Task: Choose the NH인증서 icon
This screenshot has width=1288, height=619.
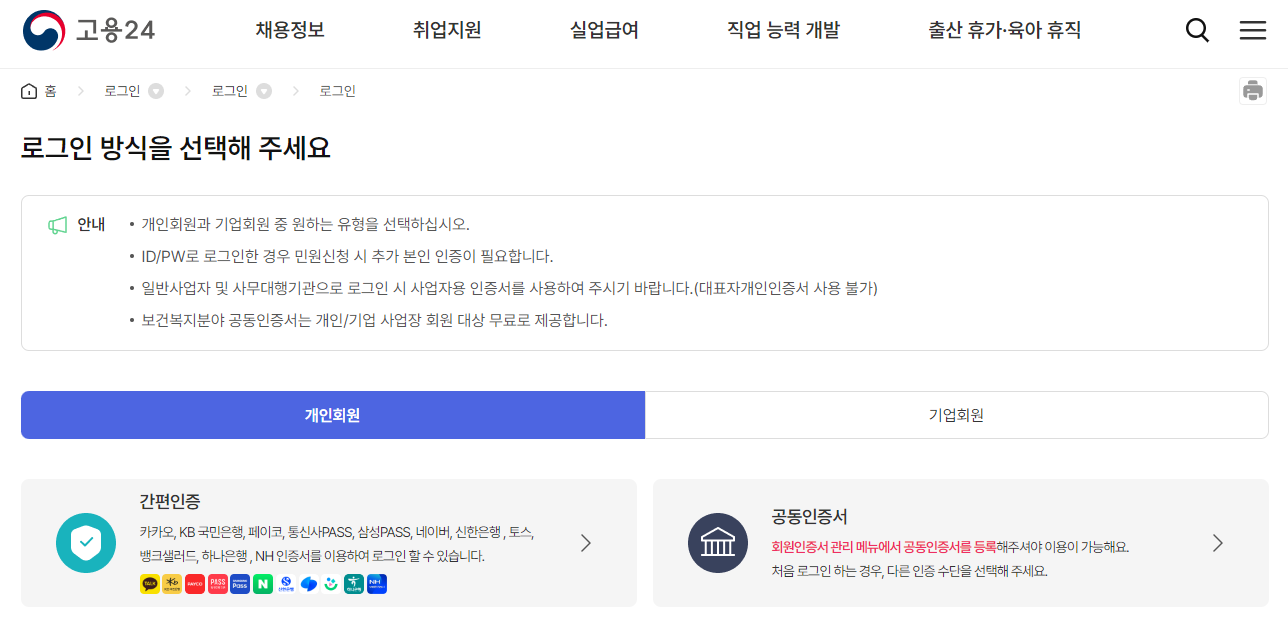Action: [x=376, y=583]
